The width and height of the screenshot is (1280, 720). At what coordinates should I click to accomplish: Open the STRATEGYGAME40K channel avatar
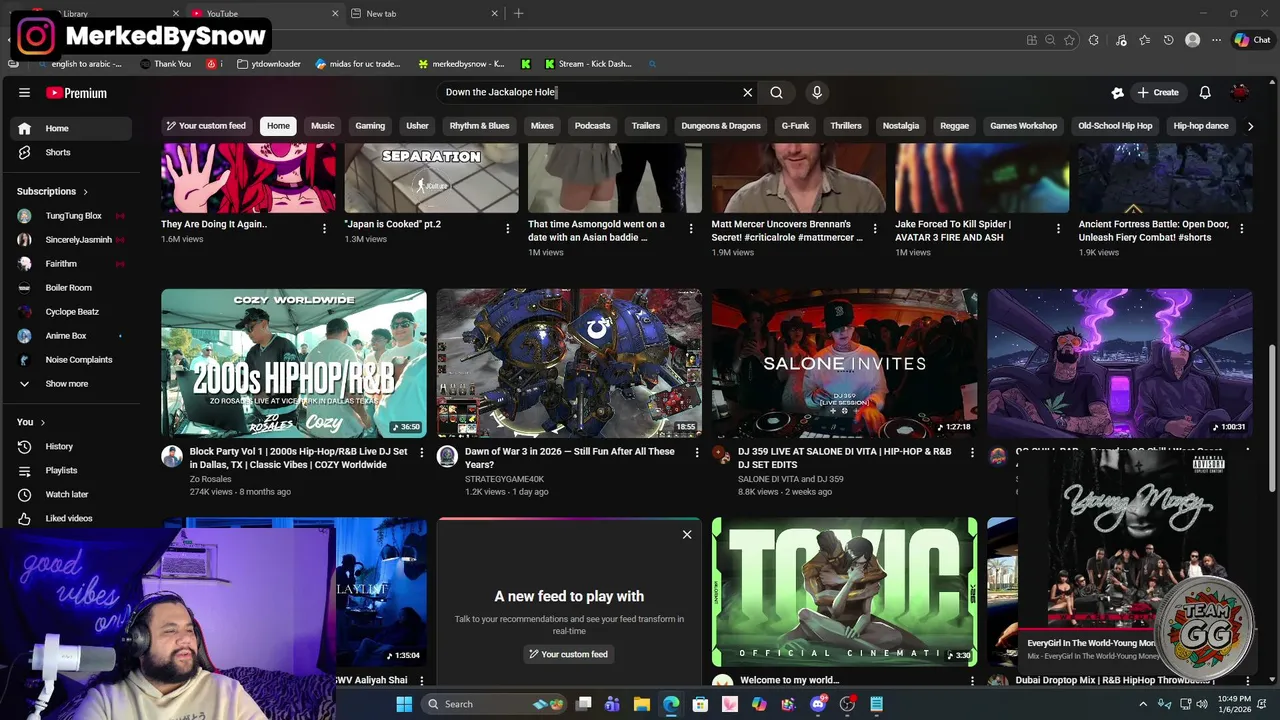(x=447, y=456)
